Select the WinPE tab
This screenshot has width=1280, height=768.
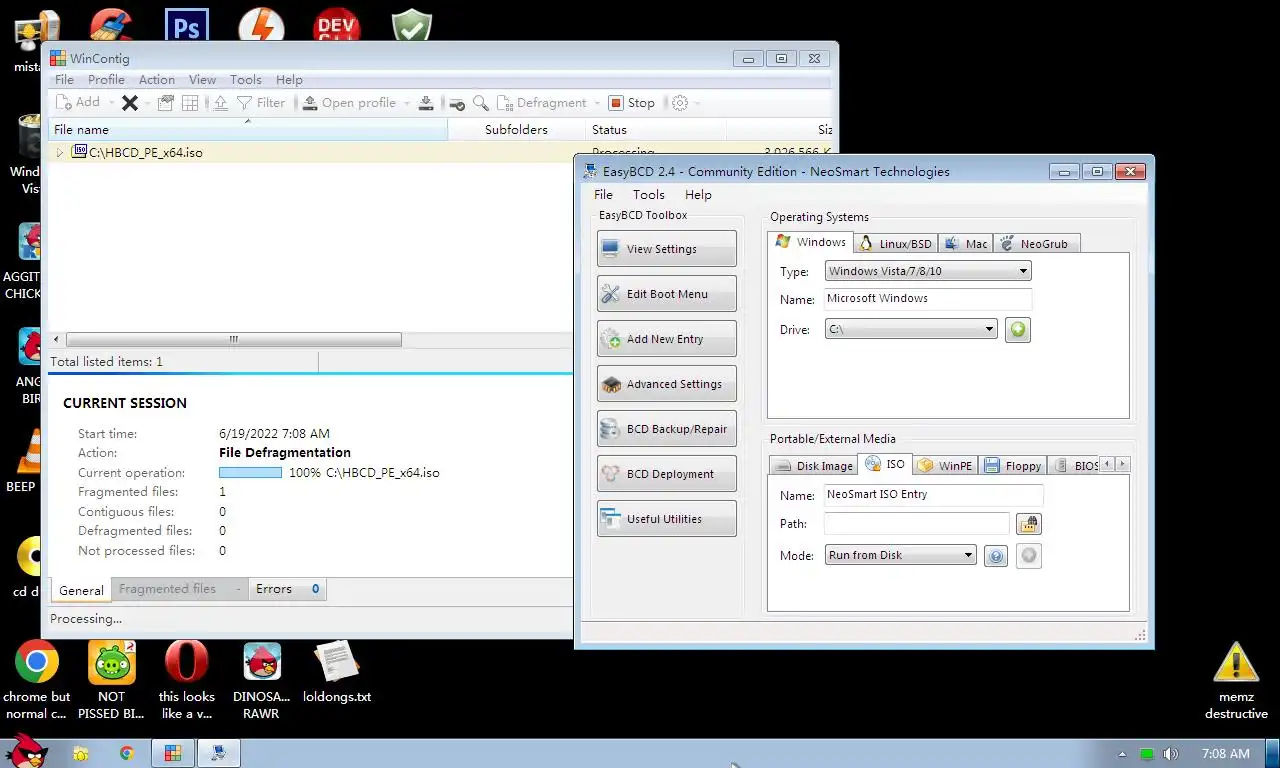(x=945, y=466)
